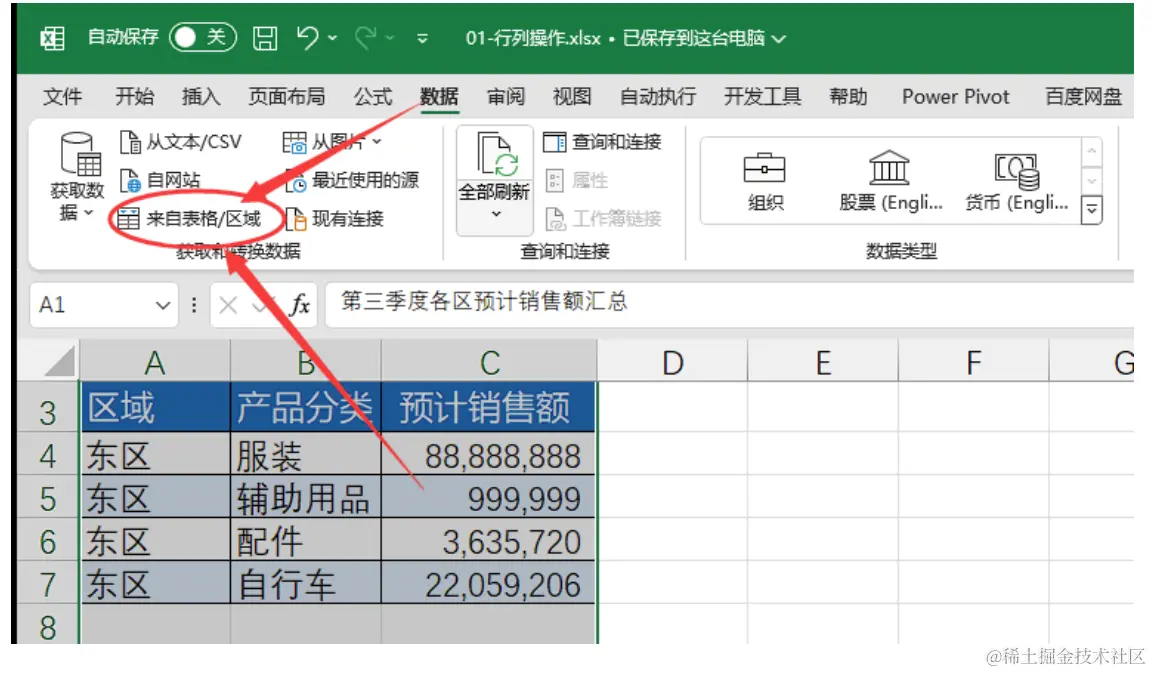Viewport: 1152px width, 673px height.
Task: Click 从图片 (From Picture) button
Action: click(324, 142)
